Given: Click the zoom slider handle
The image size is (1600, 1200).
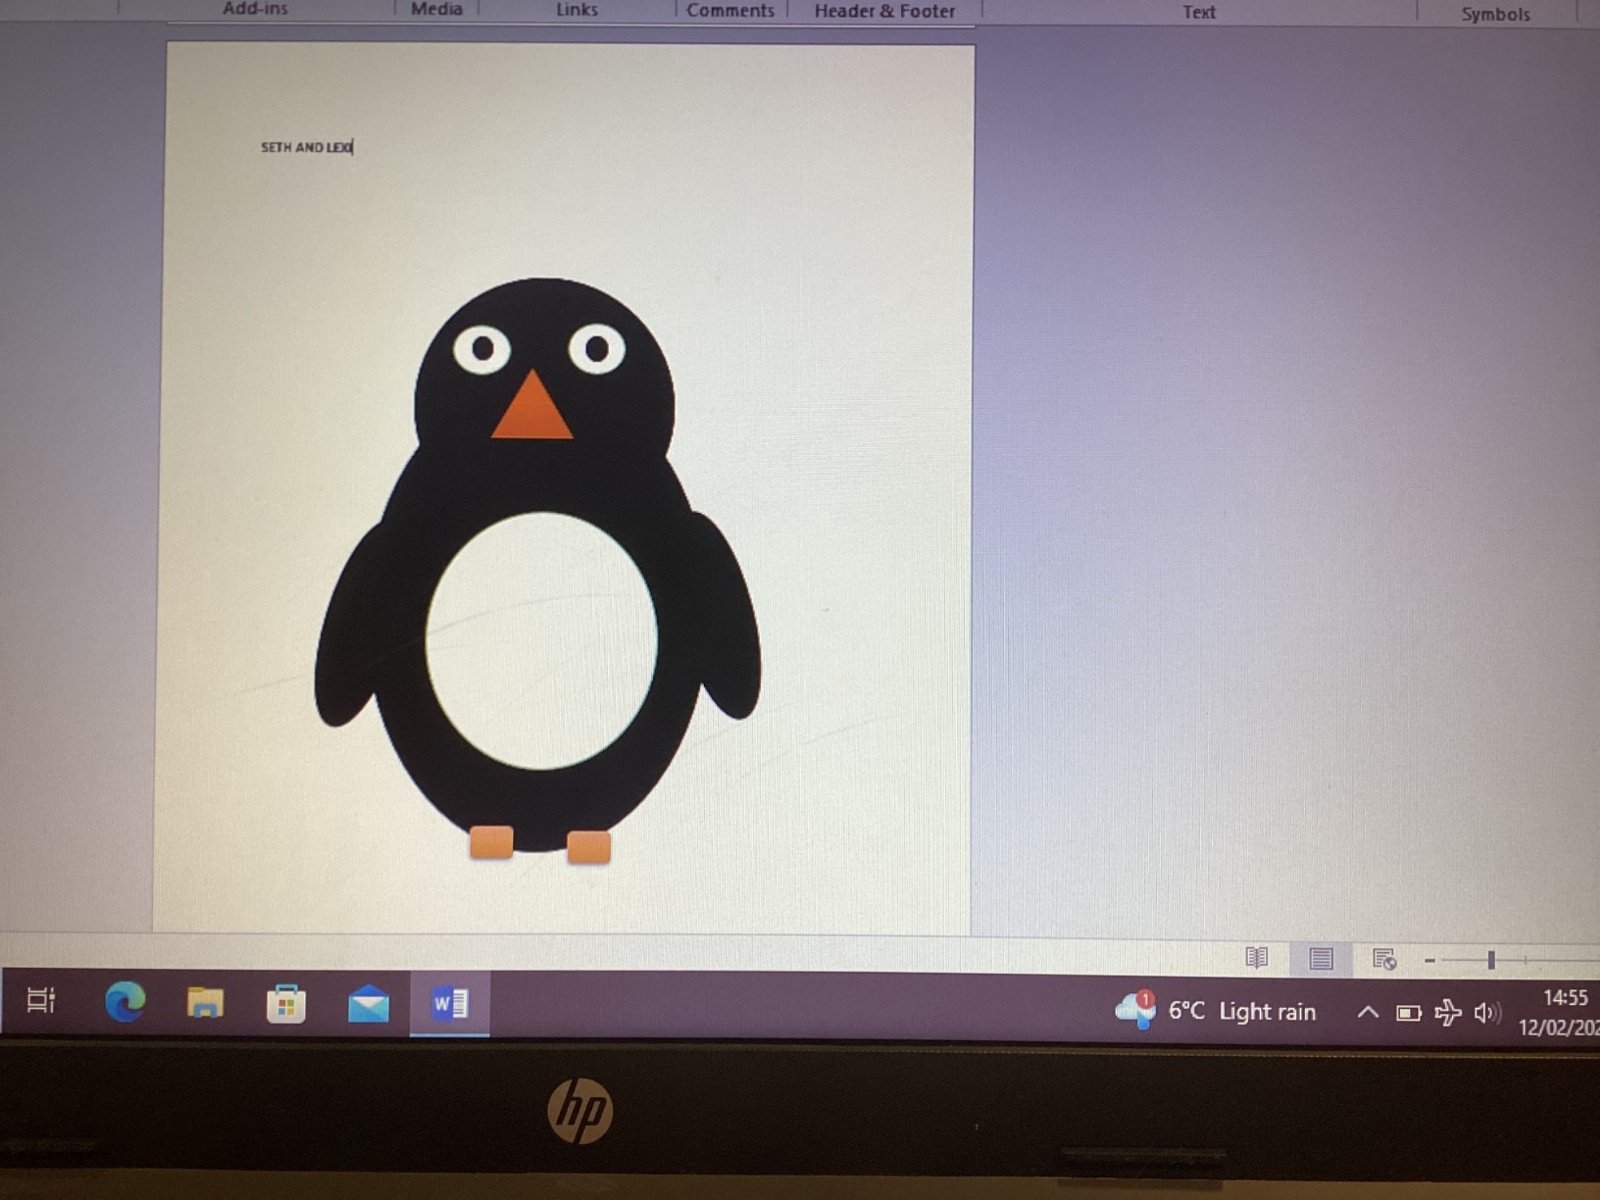Looking at the screenshot, I should 1491,961.
